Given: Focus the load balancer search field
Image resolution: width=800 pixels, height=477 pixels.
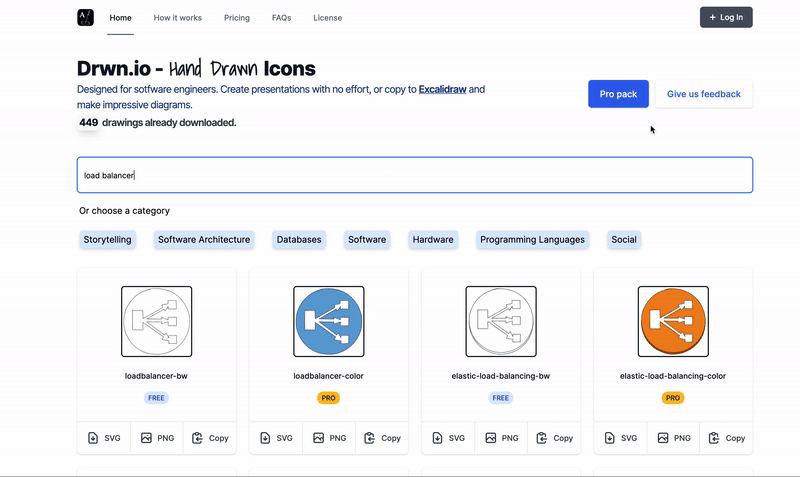Looking at the screenshot, I should (414, 175).
